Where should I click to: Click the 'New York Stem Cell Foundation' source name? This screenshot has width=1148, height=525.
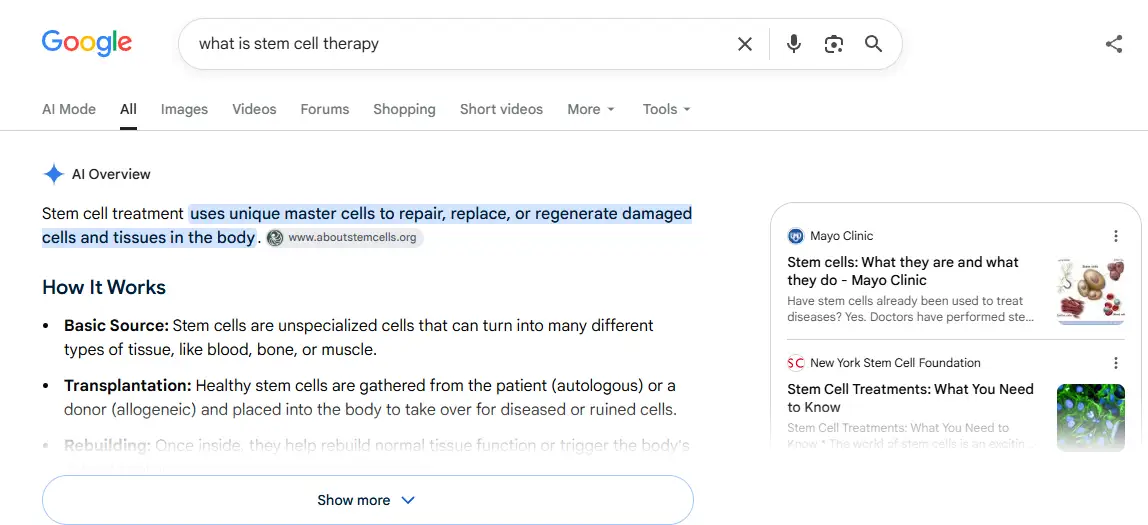tap(895, 362)
